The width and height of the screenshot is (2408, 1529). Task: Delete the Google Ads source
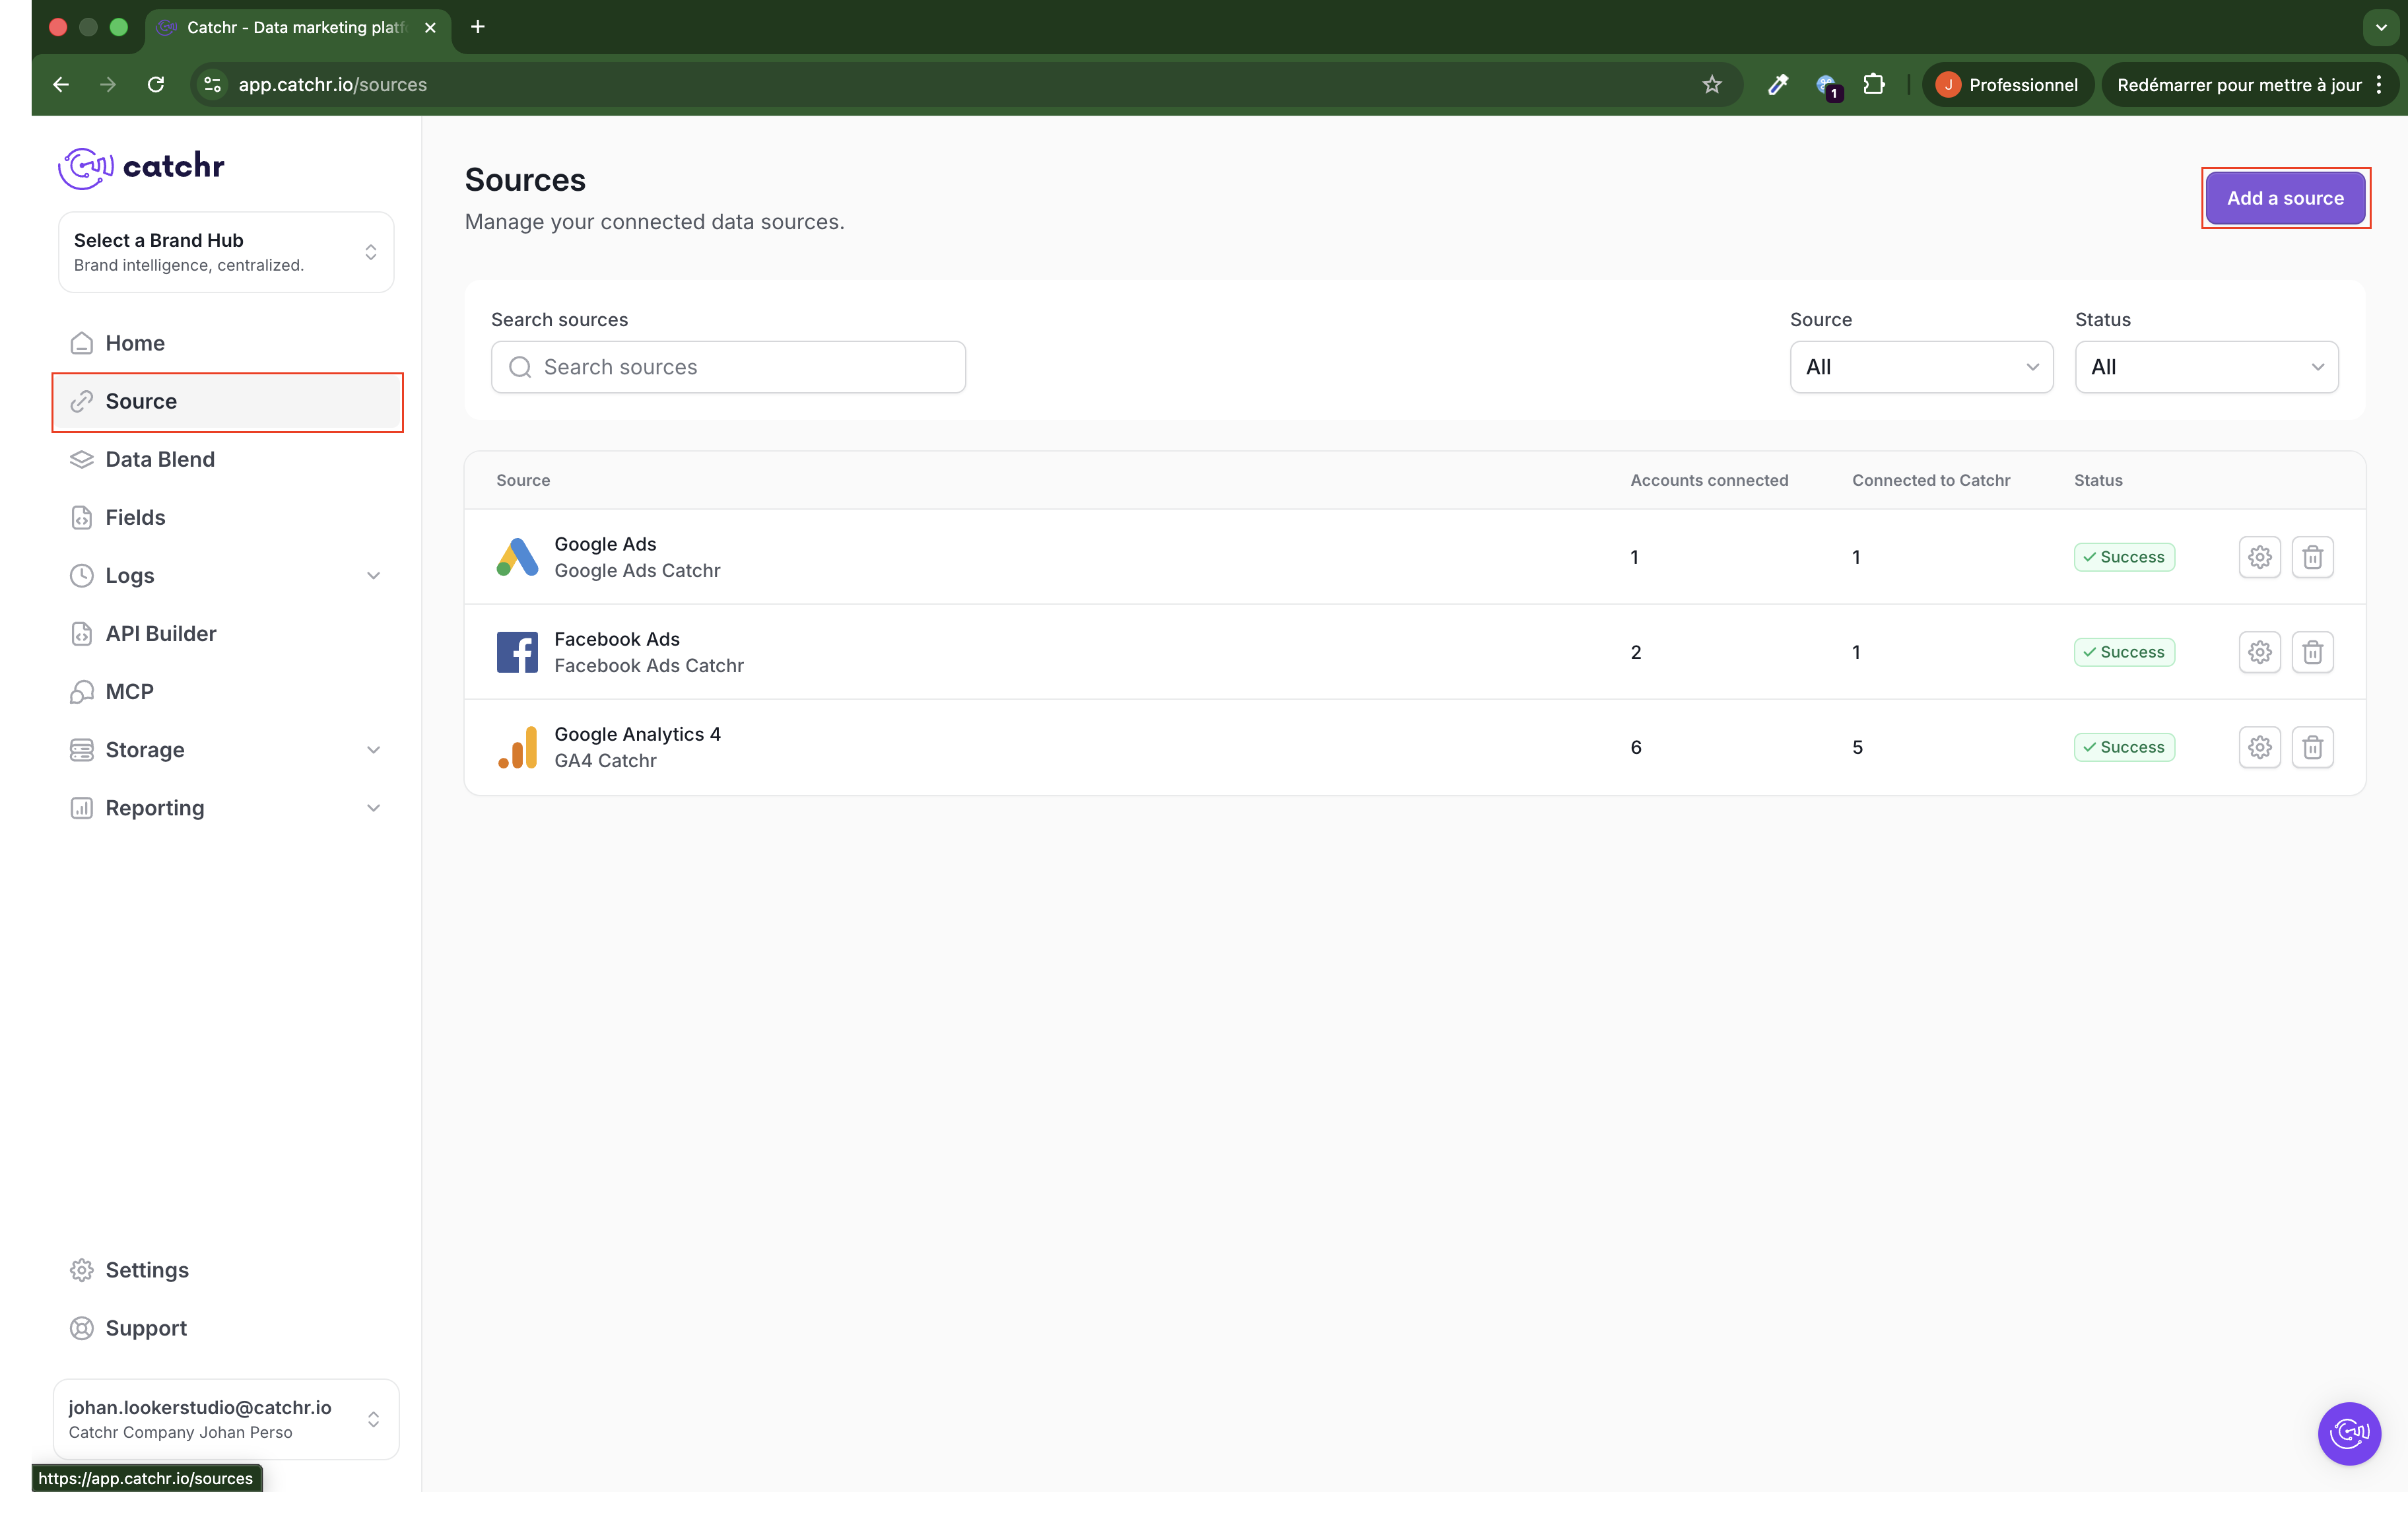click(2312, 557)
